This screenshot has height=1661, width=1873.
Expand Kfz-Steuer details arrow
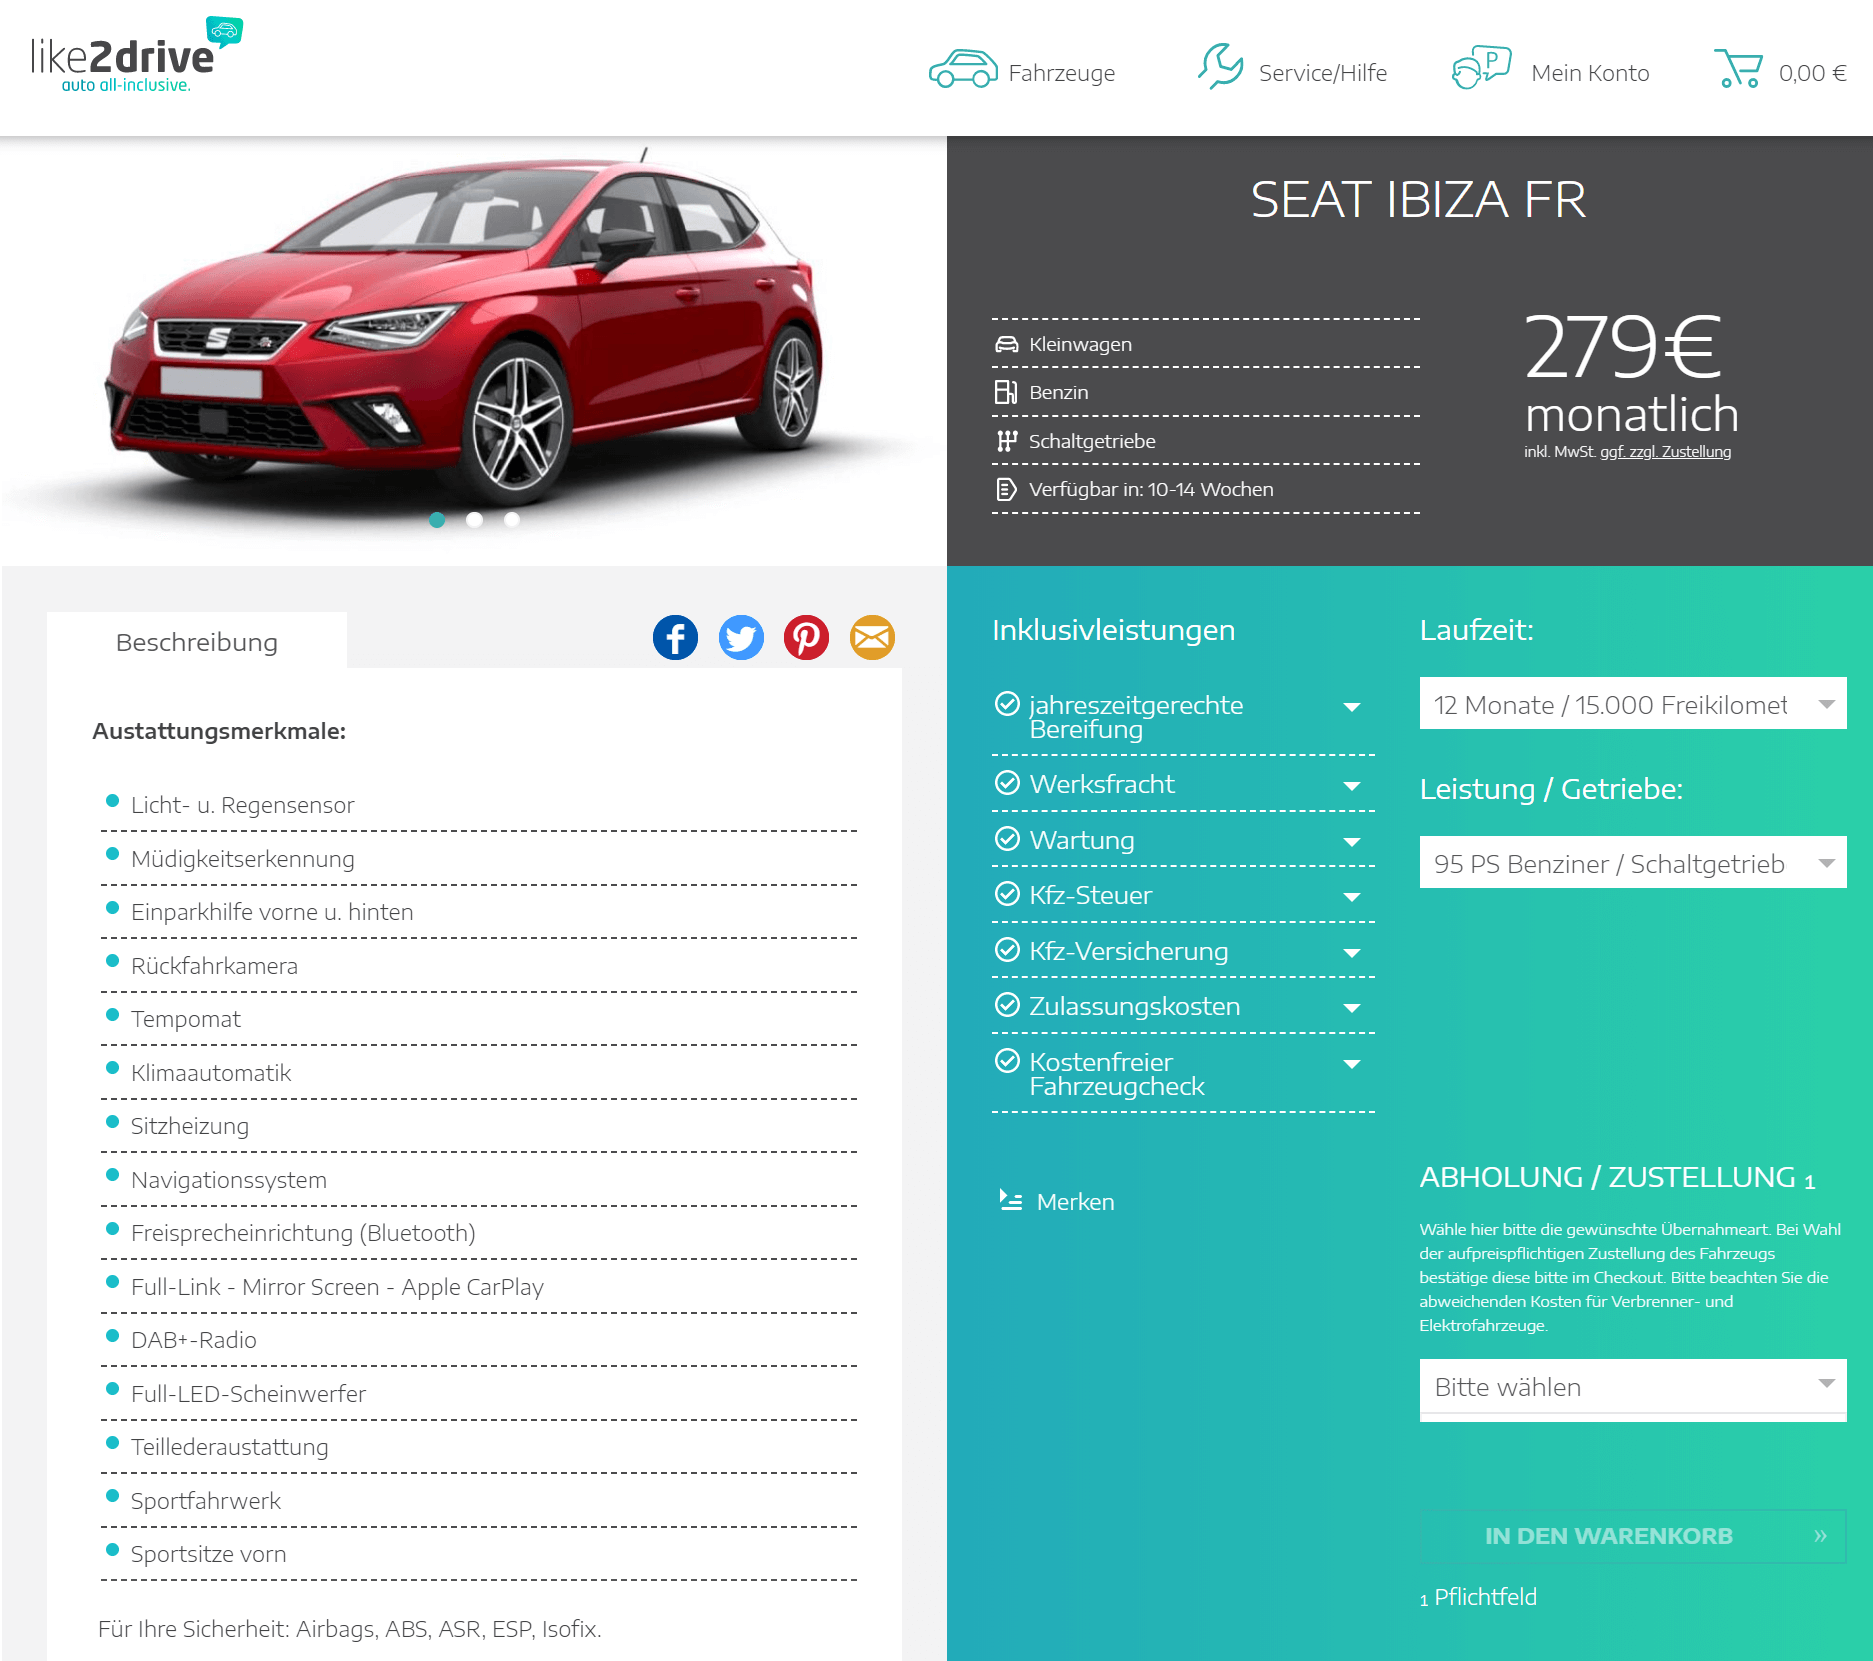pyautogui.click(x=1352, y=898)
